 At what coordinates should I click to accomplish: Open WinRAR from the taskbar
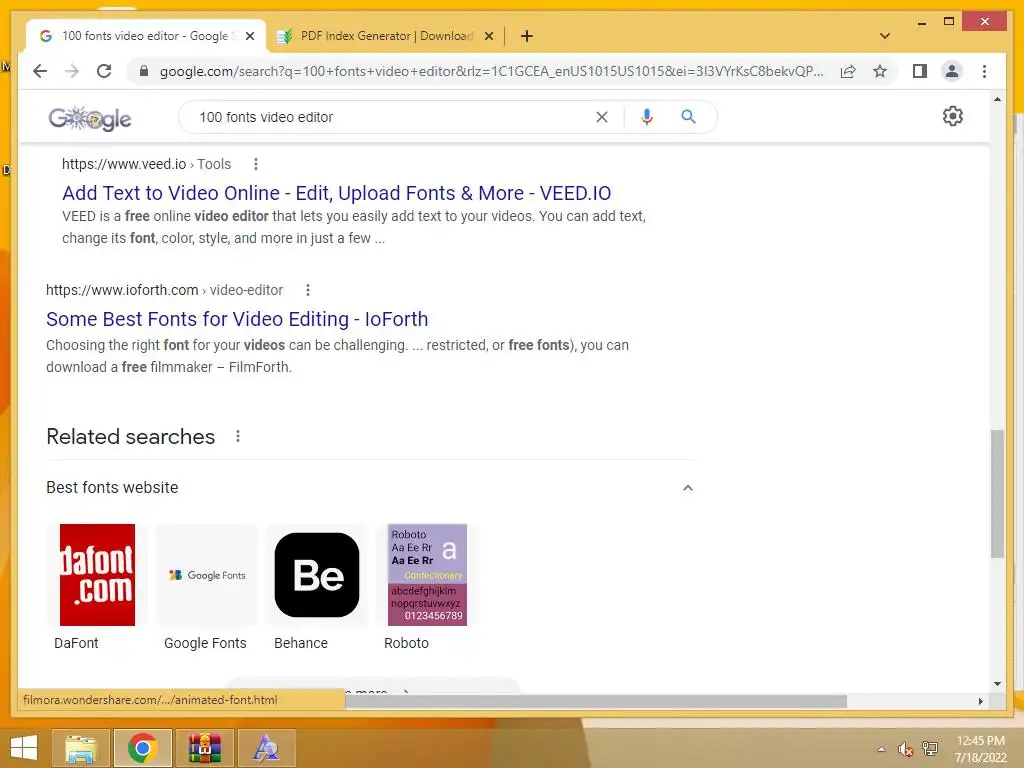(x=204, y=748)
